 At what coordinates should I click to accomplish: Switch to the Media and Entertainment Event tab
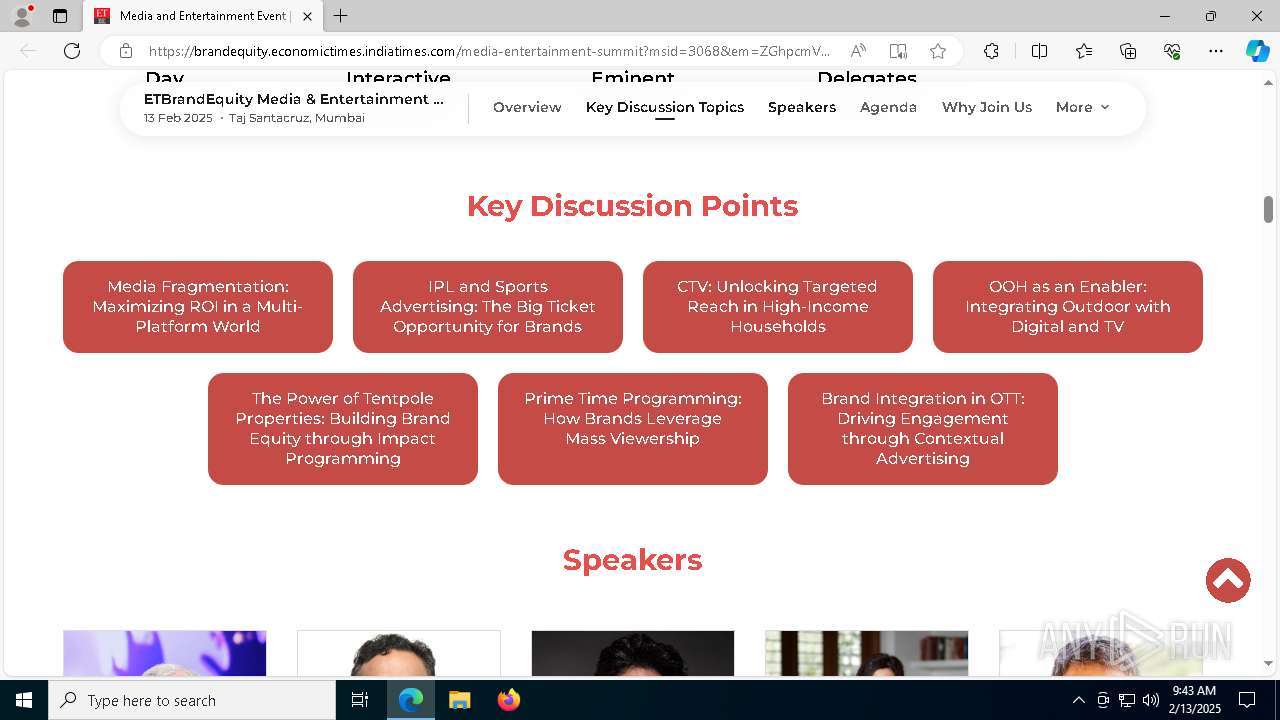click(203, 16)
